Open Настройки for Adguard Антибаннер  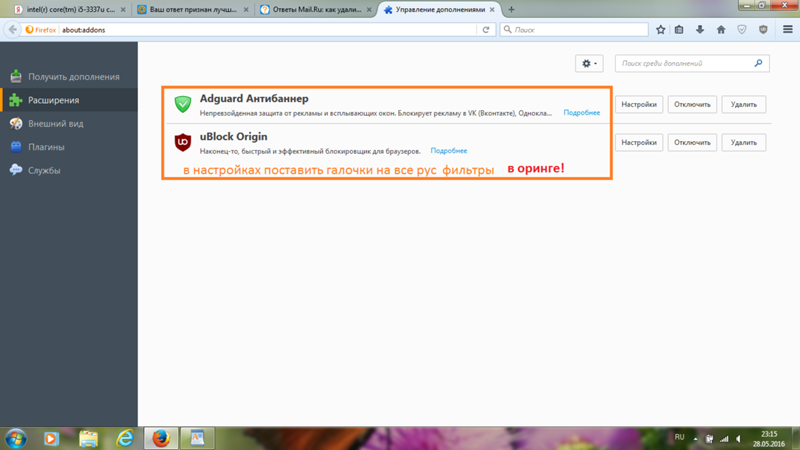tap(639, 105)
